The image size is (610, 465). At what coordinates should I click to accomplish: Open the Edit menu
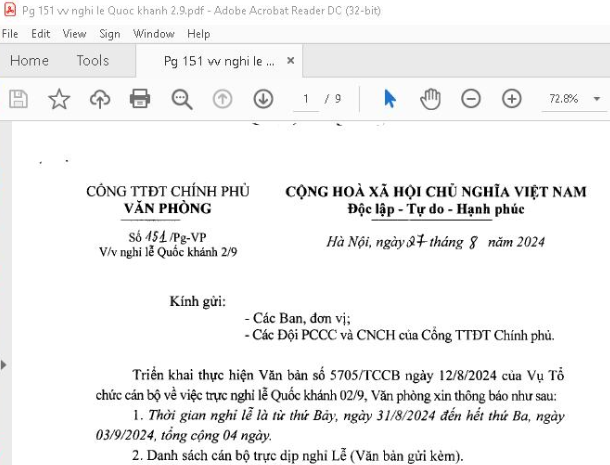(40, 34)
